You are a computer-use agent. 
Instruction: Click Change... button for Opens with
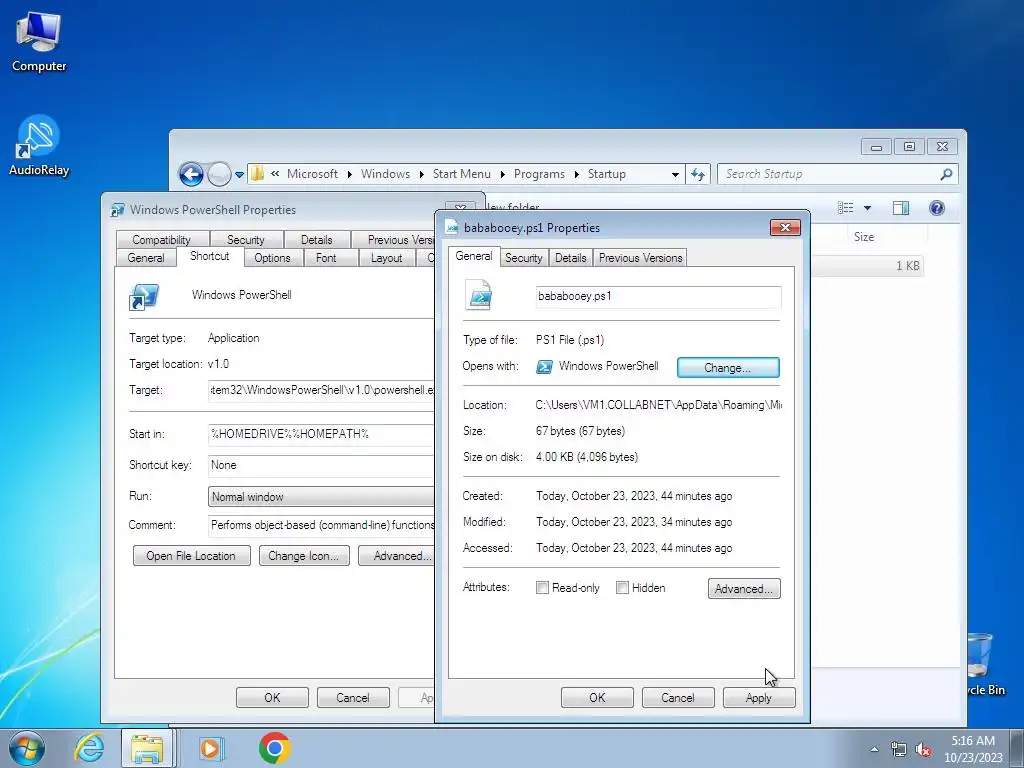(728, 368)
